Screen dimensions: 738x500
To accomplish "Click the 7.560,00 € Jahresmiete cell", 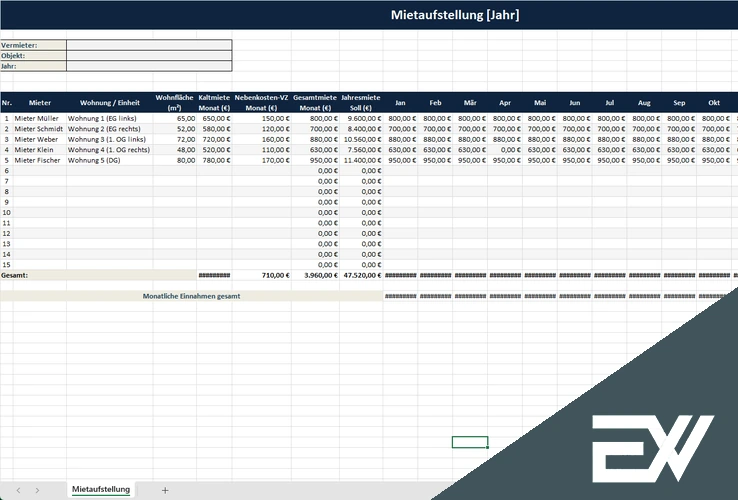I will pyautogui.click(x=361, y=150).
